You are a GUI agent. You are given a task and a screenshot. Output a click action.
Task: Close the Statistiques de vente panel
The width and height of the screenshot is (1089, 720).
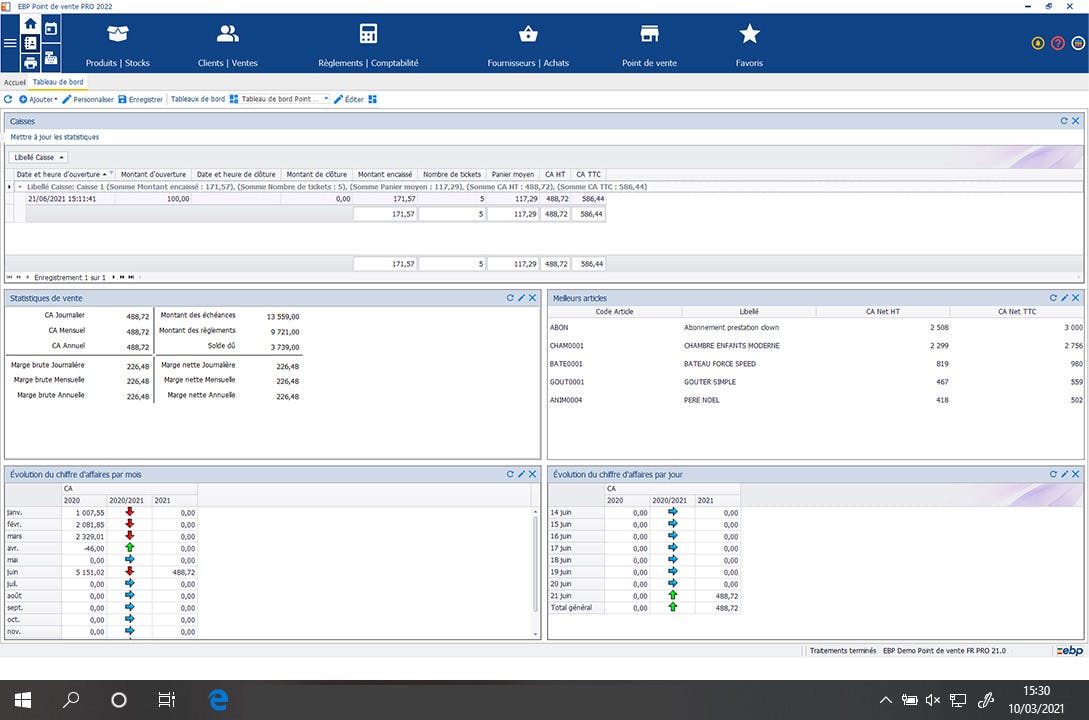tap(533, 297)
